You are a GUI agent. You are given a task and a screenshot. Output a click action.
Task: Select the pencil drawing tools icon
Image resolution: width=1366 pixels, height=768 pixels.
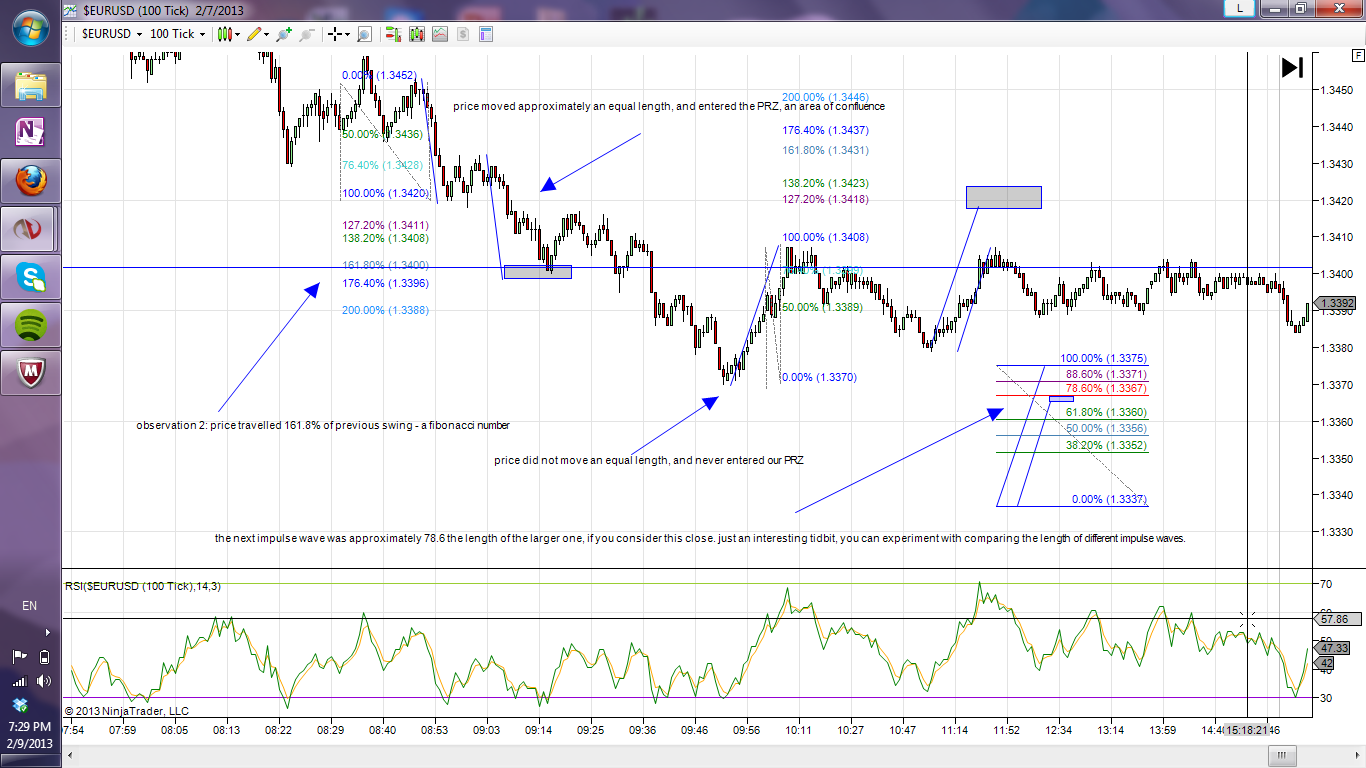click(255, 34)
